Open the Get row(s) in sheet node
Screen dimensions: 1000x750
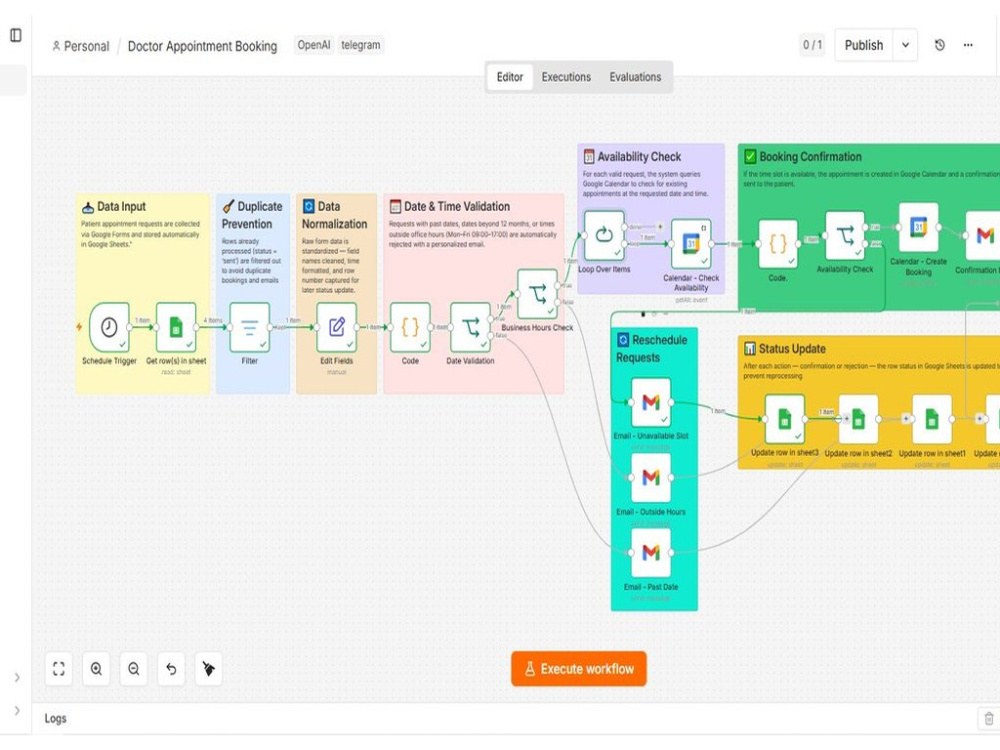[x=176, y=327]
